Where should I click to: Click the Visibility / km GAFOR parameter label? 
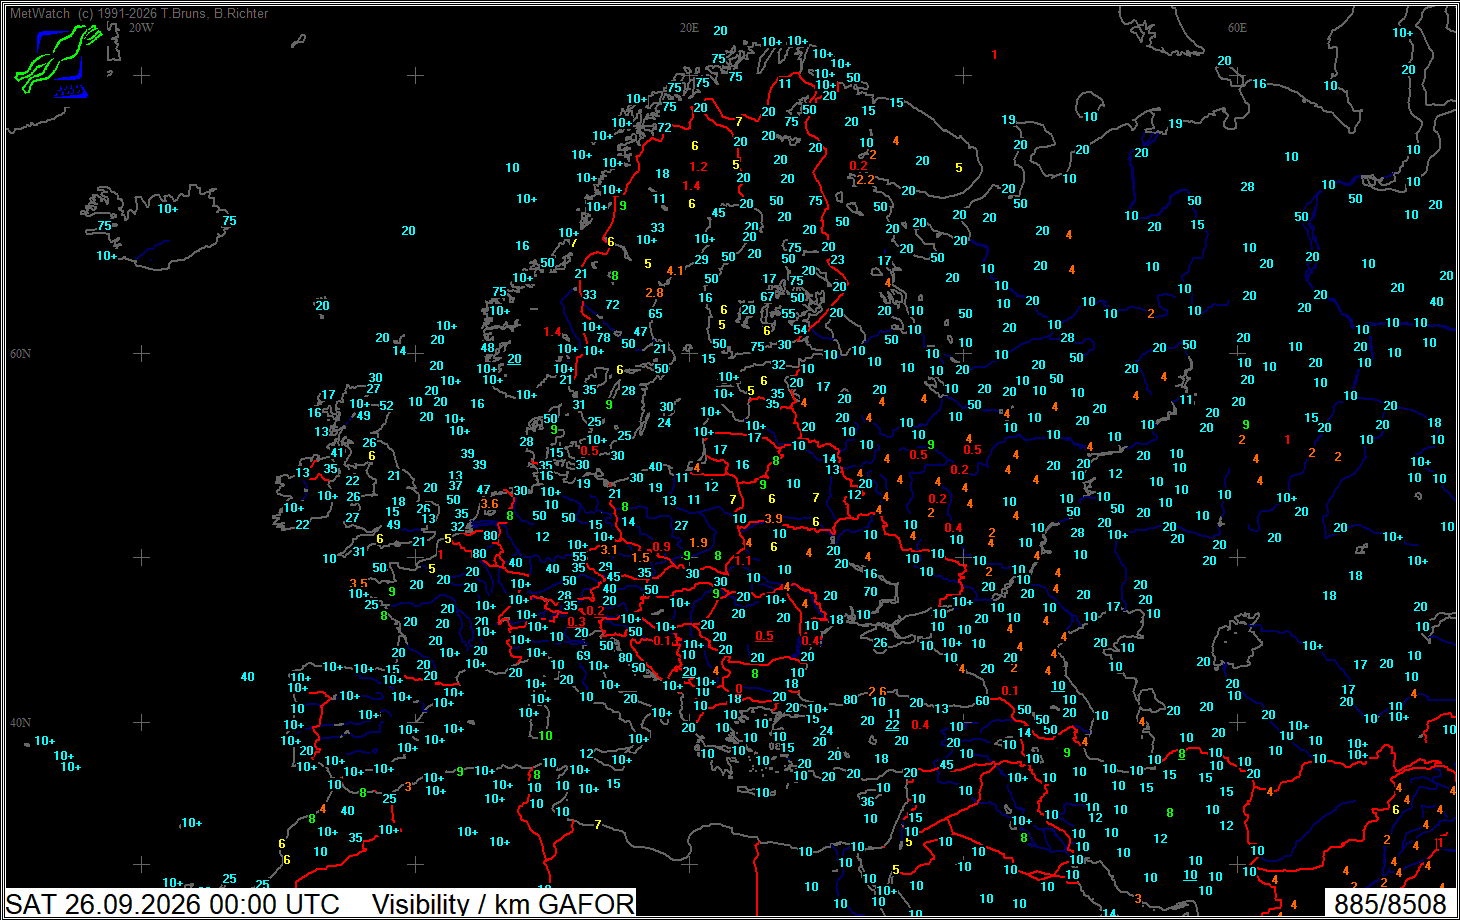coord(503,904)
